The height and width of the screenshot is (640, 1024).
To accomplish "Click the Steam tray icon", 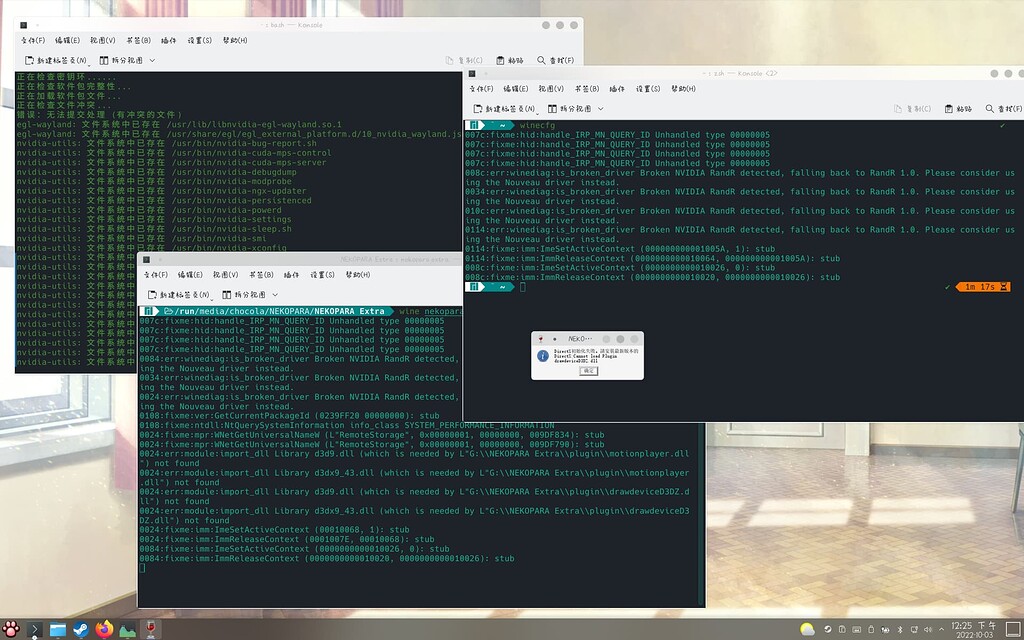I will 827,630.
